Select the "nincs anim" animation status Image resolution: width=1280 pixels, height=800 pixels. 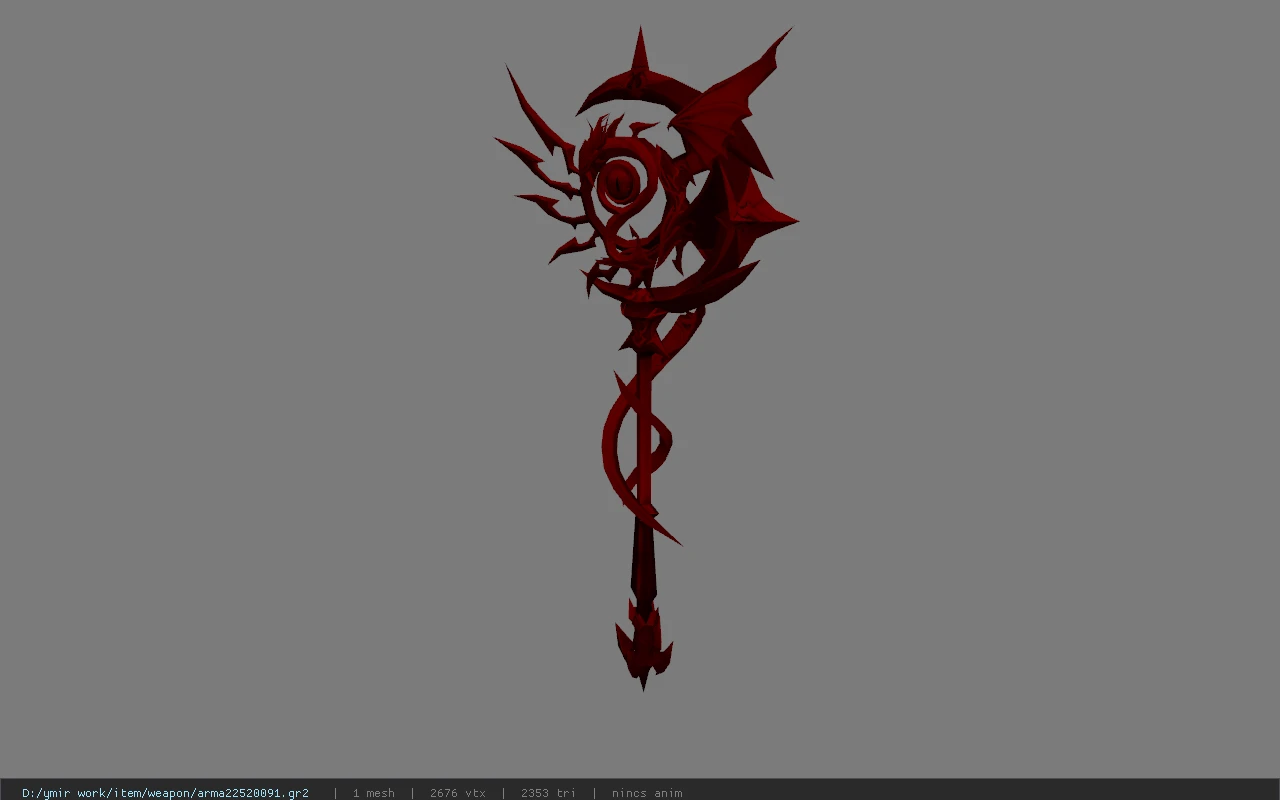coord(647,793)
